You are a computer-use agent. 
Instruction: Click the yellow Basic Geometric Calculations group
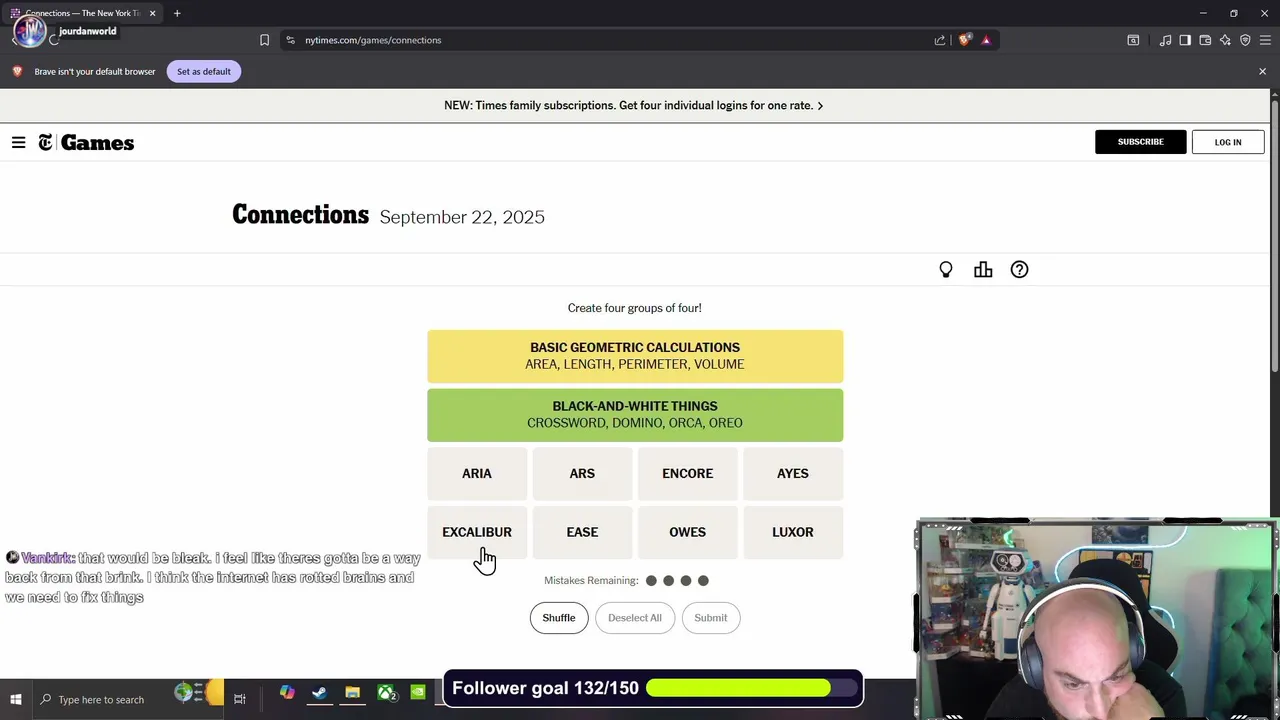(x=635, y=356)
